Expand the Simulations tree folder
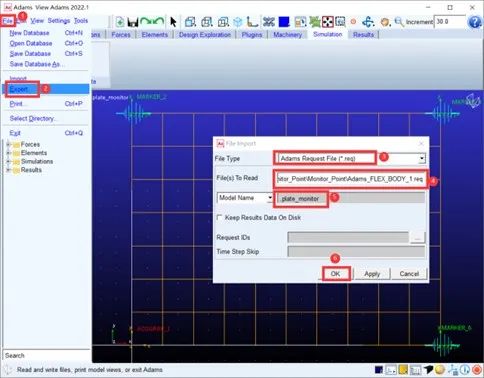Screen dimensions: 484x378 point(8,161)
